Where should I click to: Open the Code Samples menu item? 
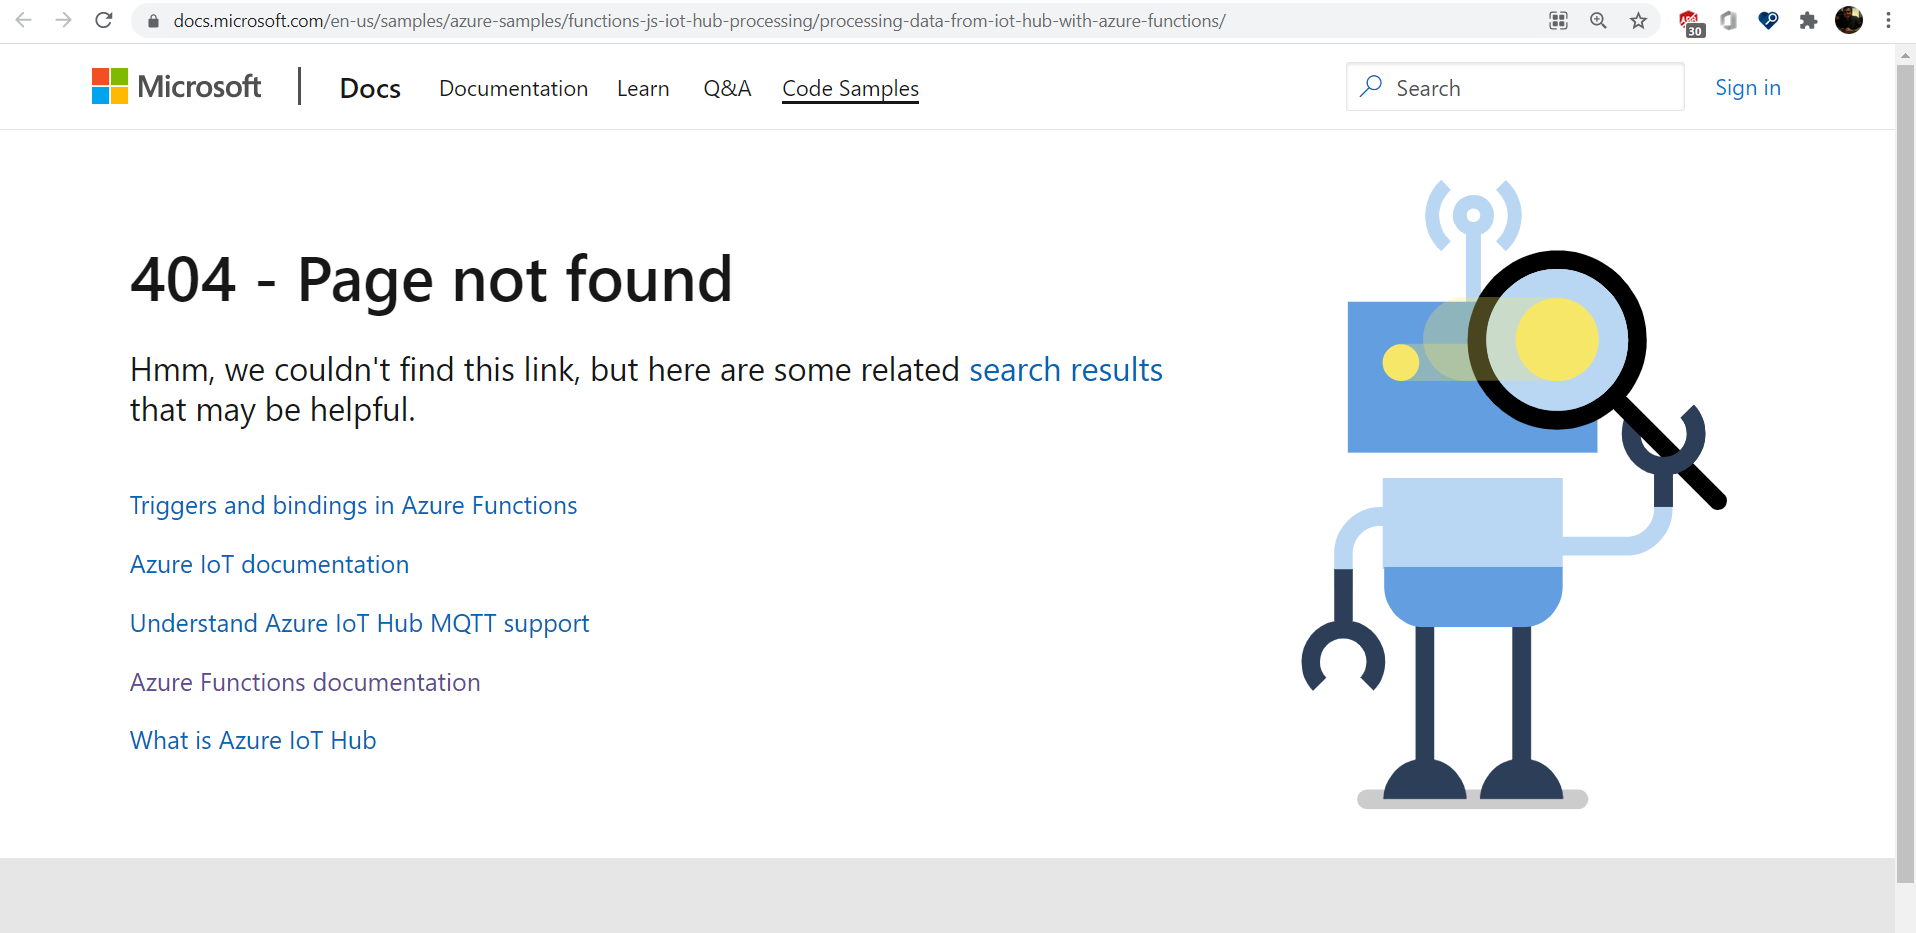850,88
